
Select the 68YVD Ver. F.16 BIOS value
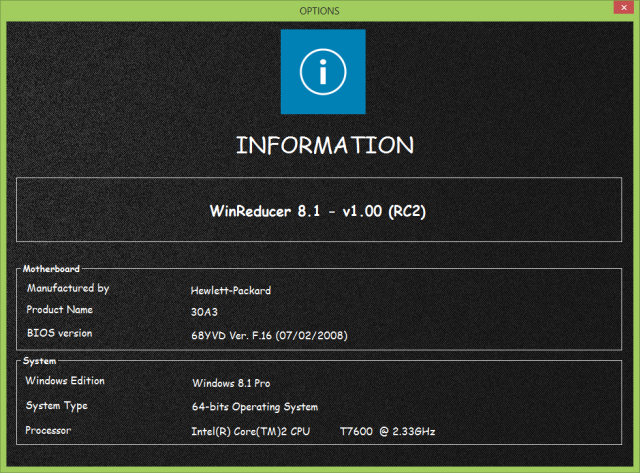pos(268,334)
